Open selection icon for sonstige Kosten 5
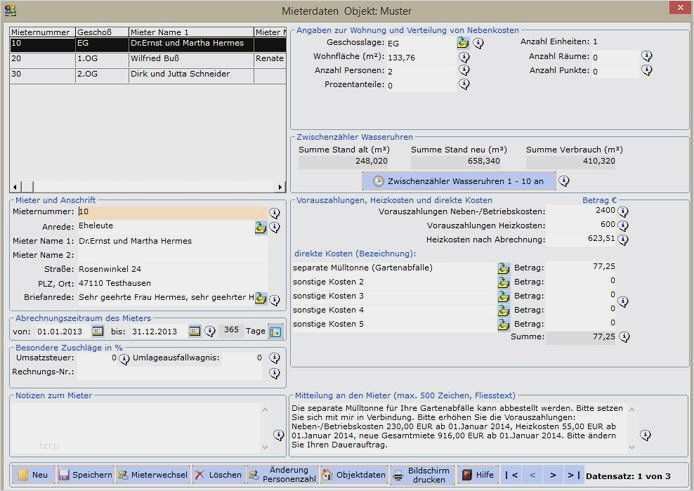 pos(503,325)
